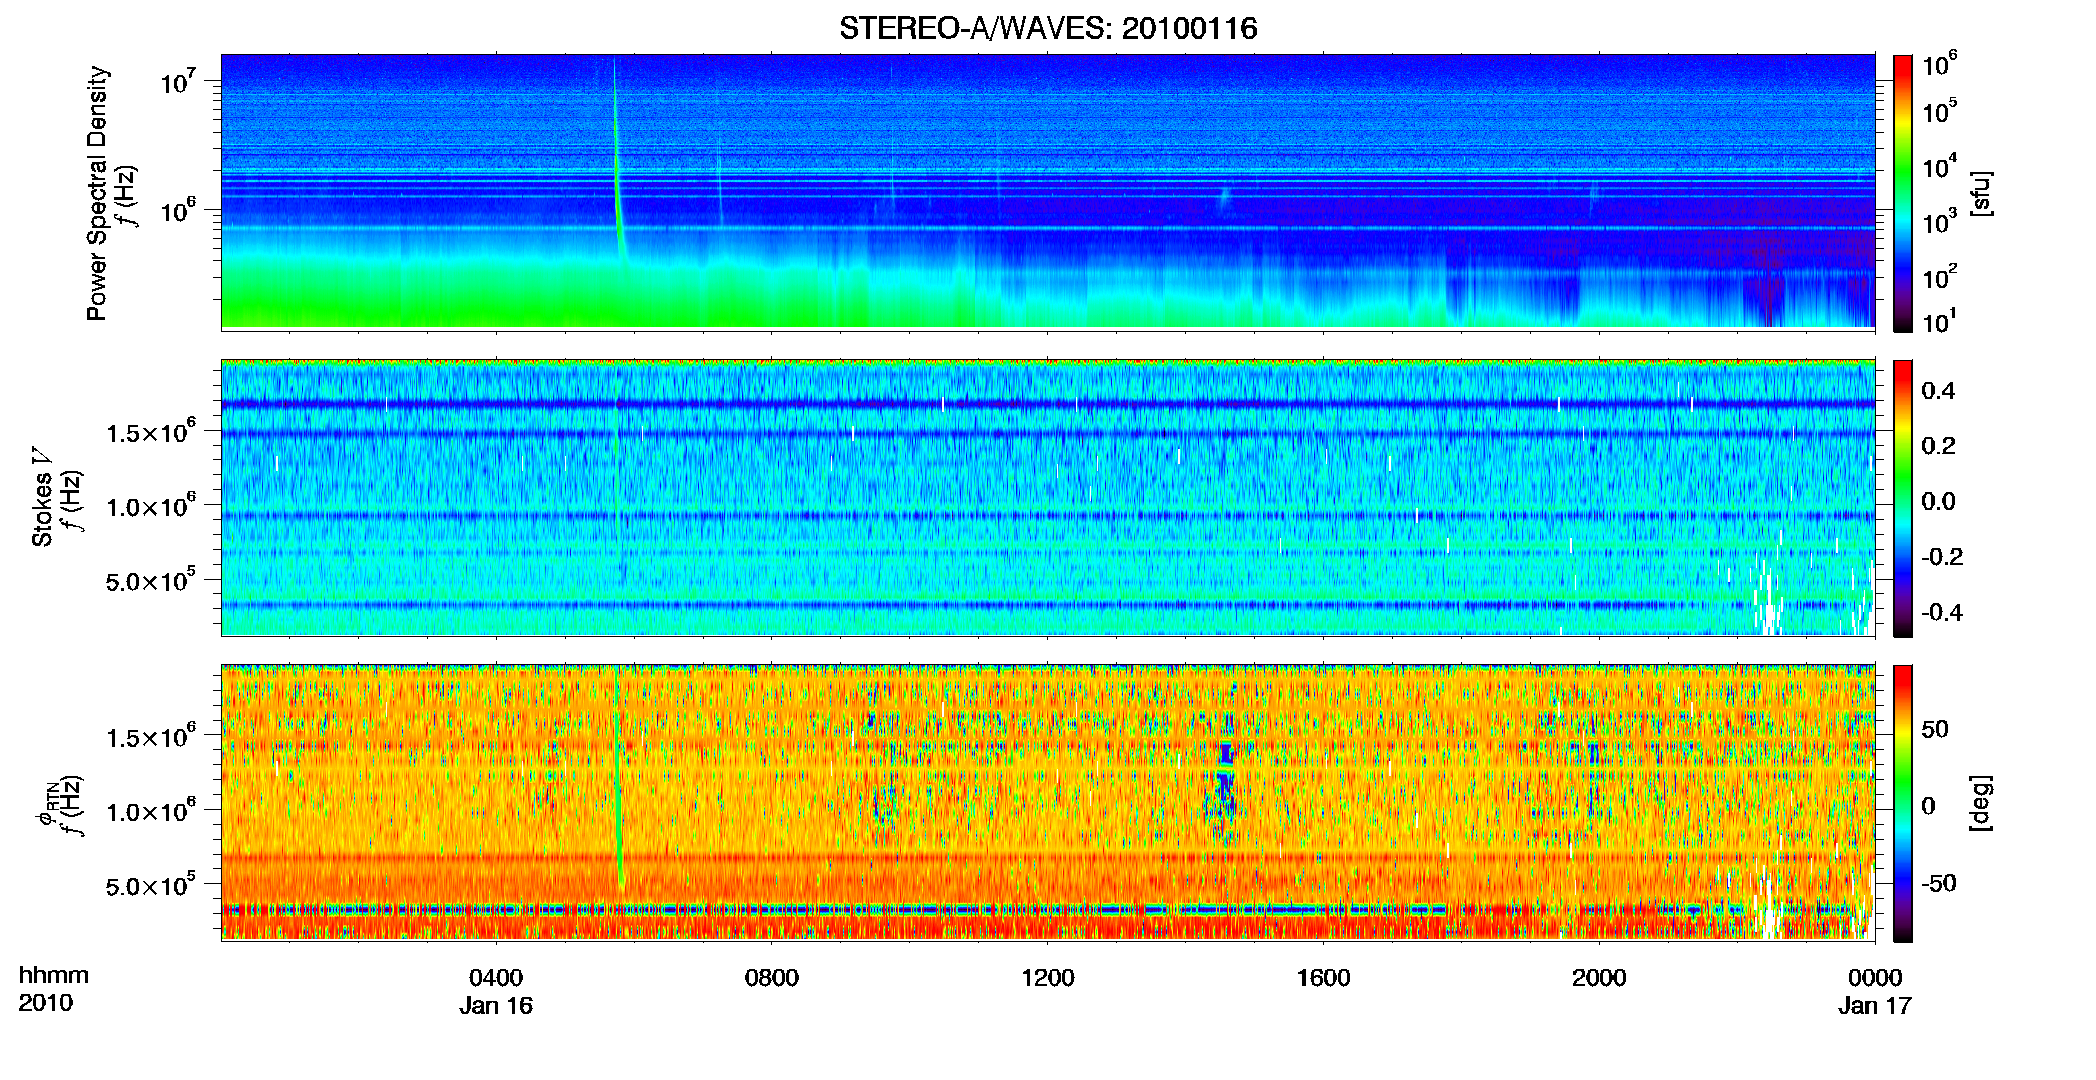The width and height of the screenshot is (2096, 1080).
Task: Click the "Stokes V" axis label
Action: click(x=42, y=497)
